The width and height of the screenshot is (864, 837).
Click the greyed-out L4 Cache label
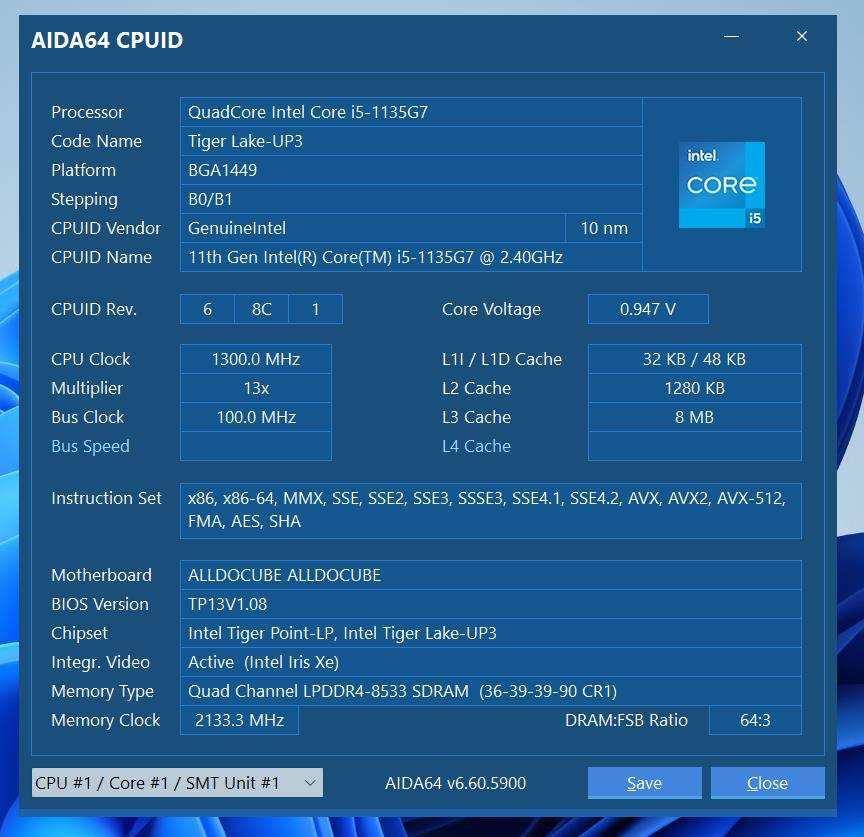click(x=476, y=446)
